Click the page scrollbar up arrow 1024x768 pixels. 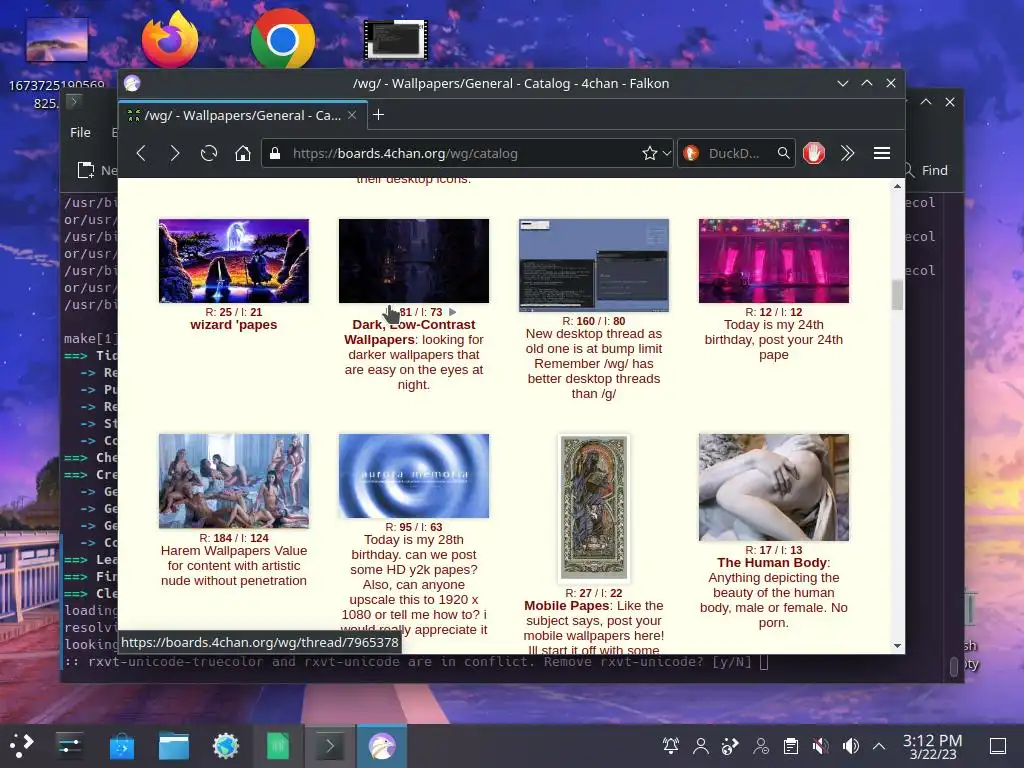coord(897,187)
